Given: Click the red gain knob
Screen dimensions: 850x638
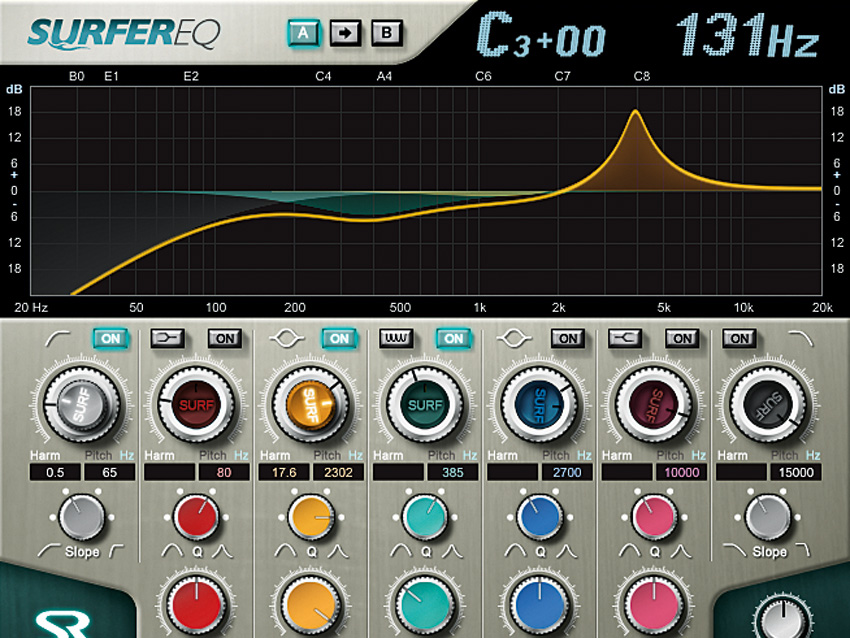Looking at the screenshot, I should coord(196,605).
